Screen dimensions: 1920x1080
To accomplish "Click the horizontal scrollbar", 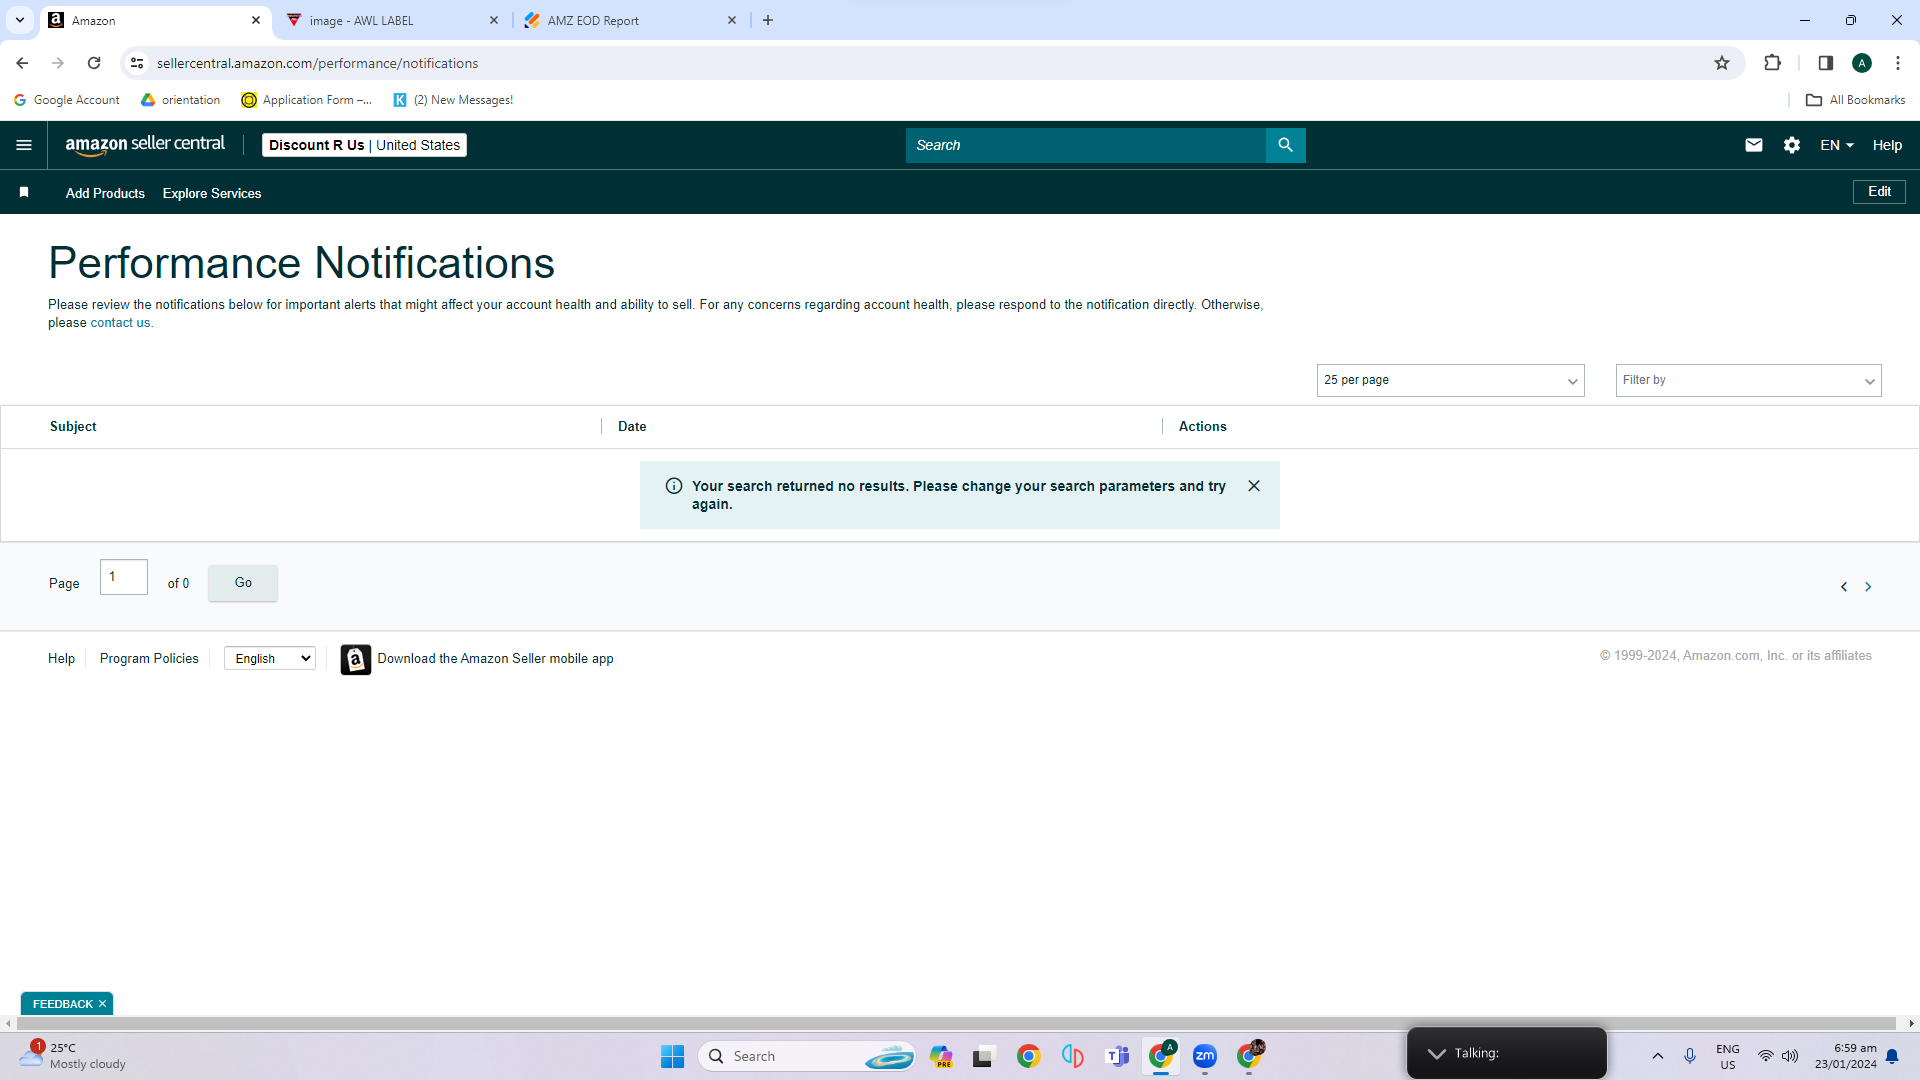I will click(x=957, y=1023).
